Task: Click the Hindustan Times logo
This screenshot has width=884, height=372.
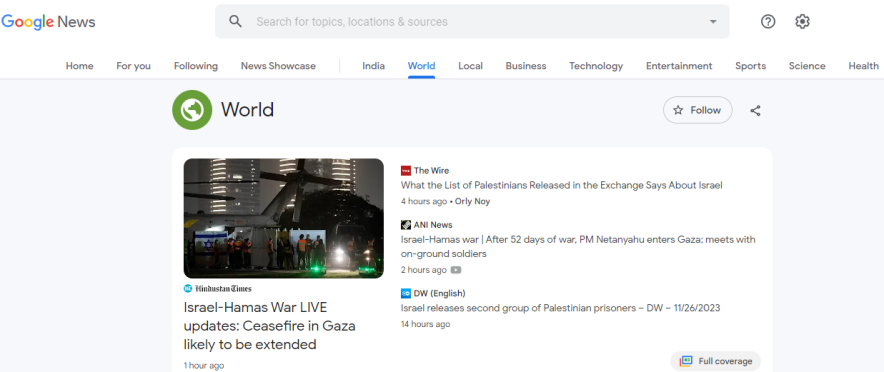Action: [218, 289]
